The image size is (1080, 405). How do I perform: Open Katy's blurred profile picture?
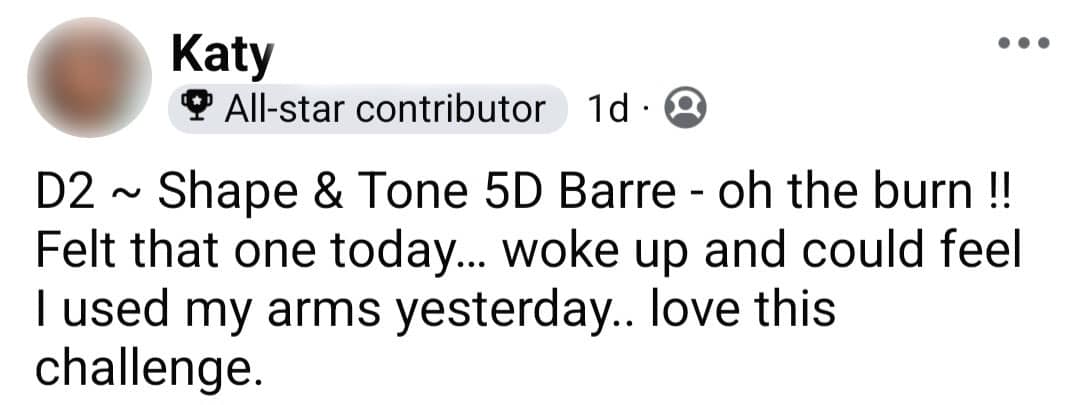89,77
